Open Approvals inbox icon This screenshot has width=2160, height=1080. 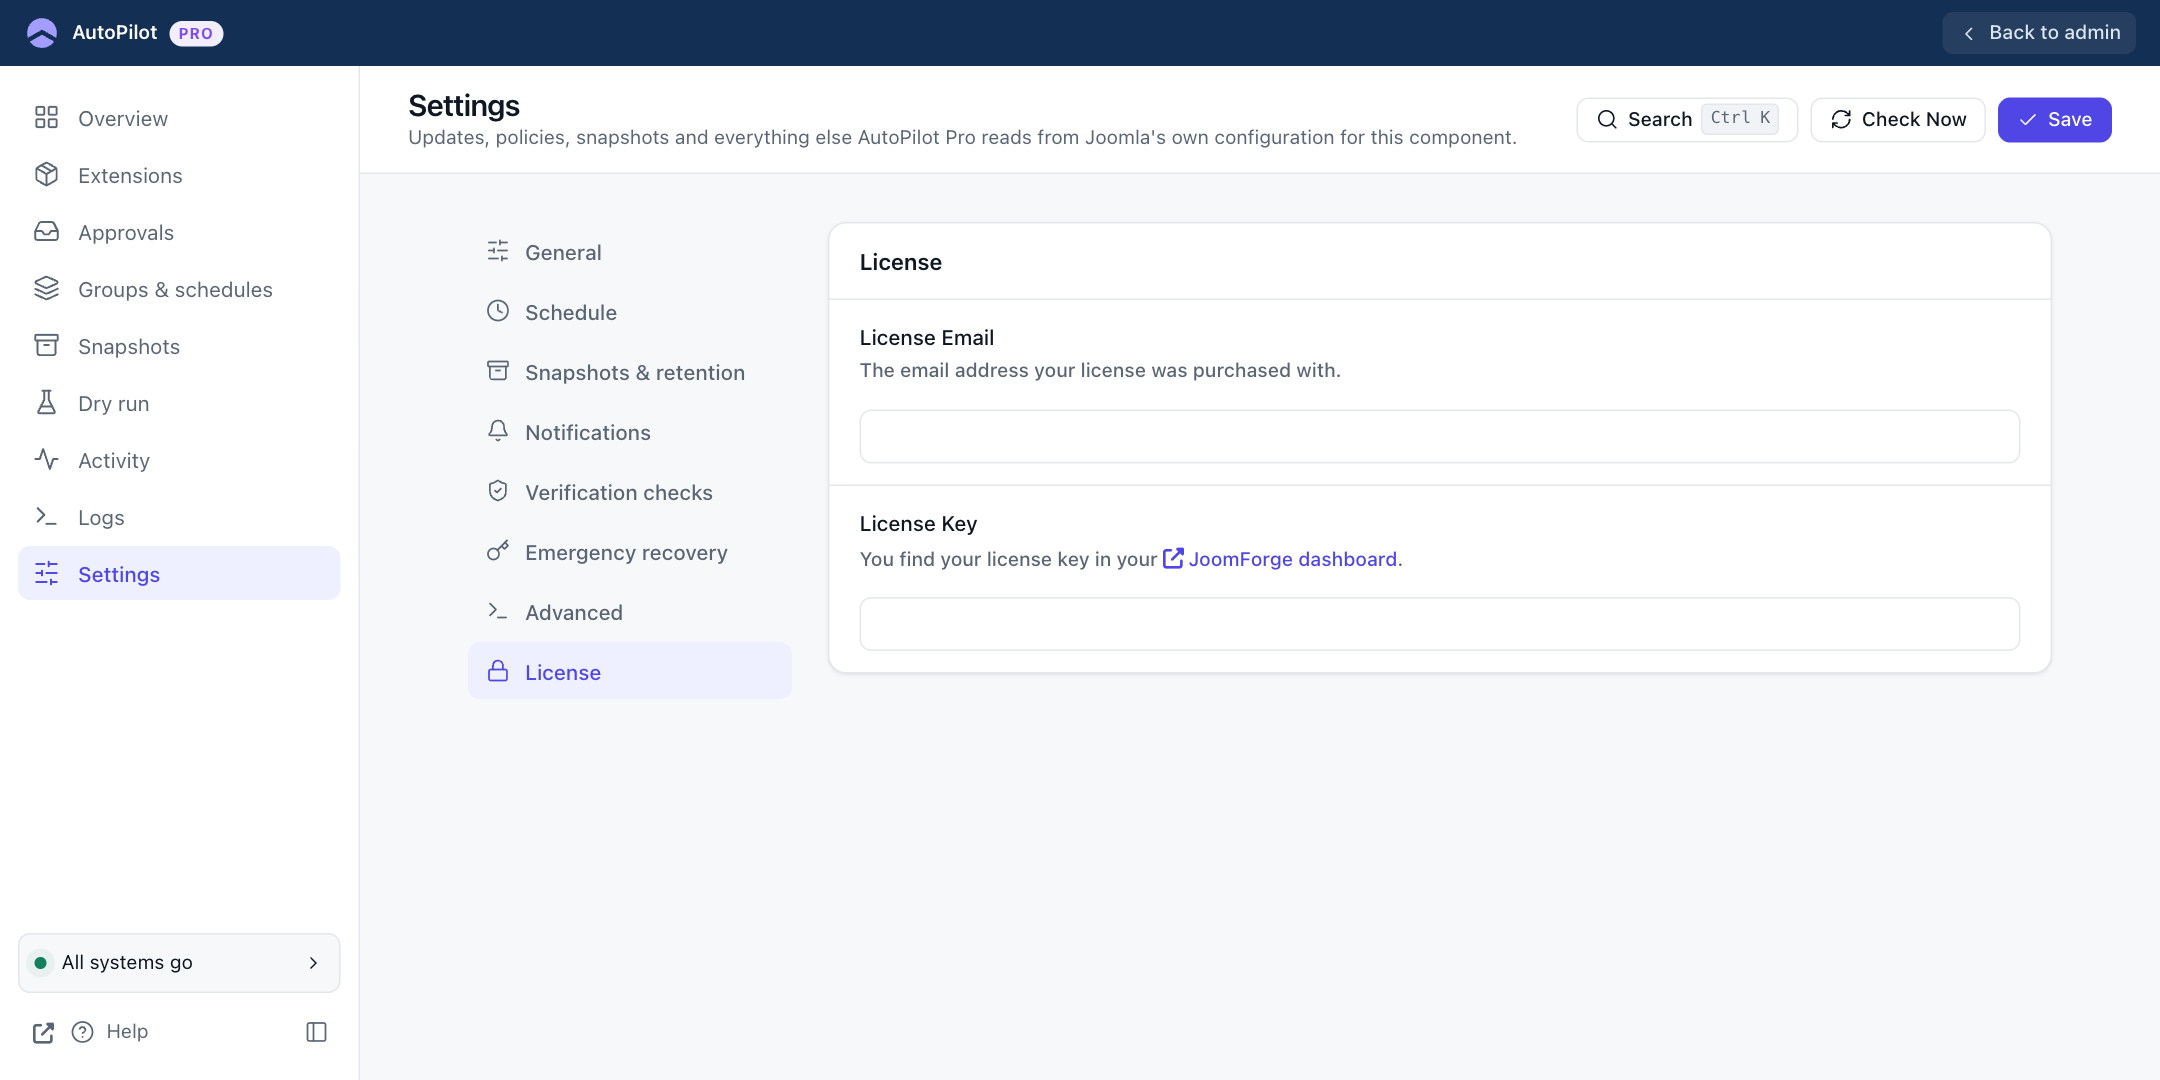(46, 232)
